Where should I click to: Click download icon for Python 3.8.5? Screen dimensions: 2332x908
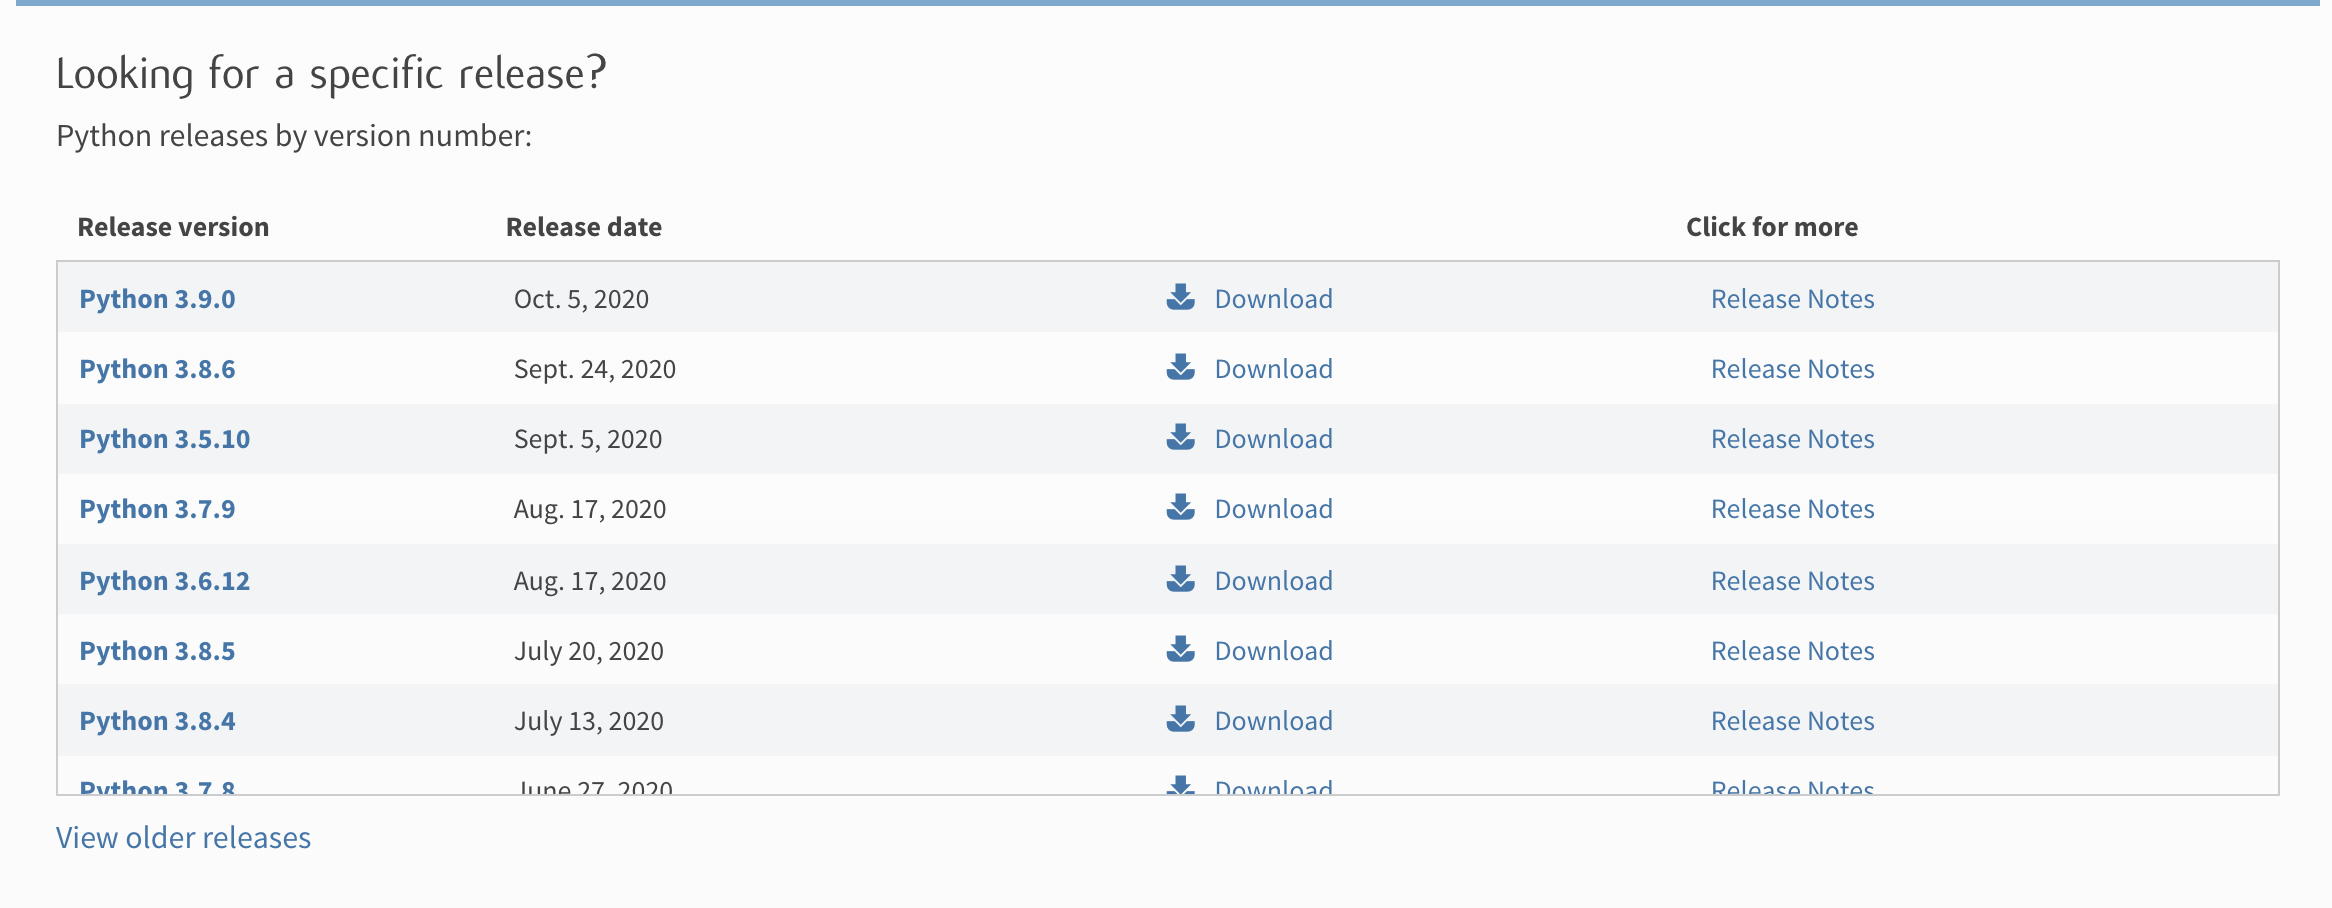1180,649
